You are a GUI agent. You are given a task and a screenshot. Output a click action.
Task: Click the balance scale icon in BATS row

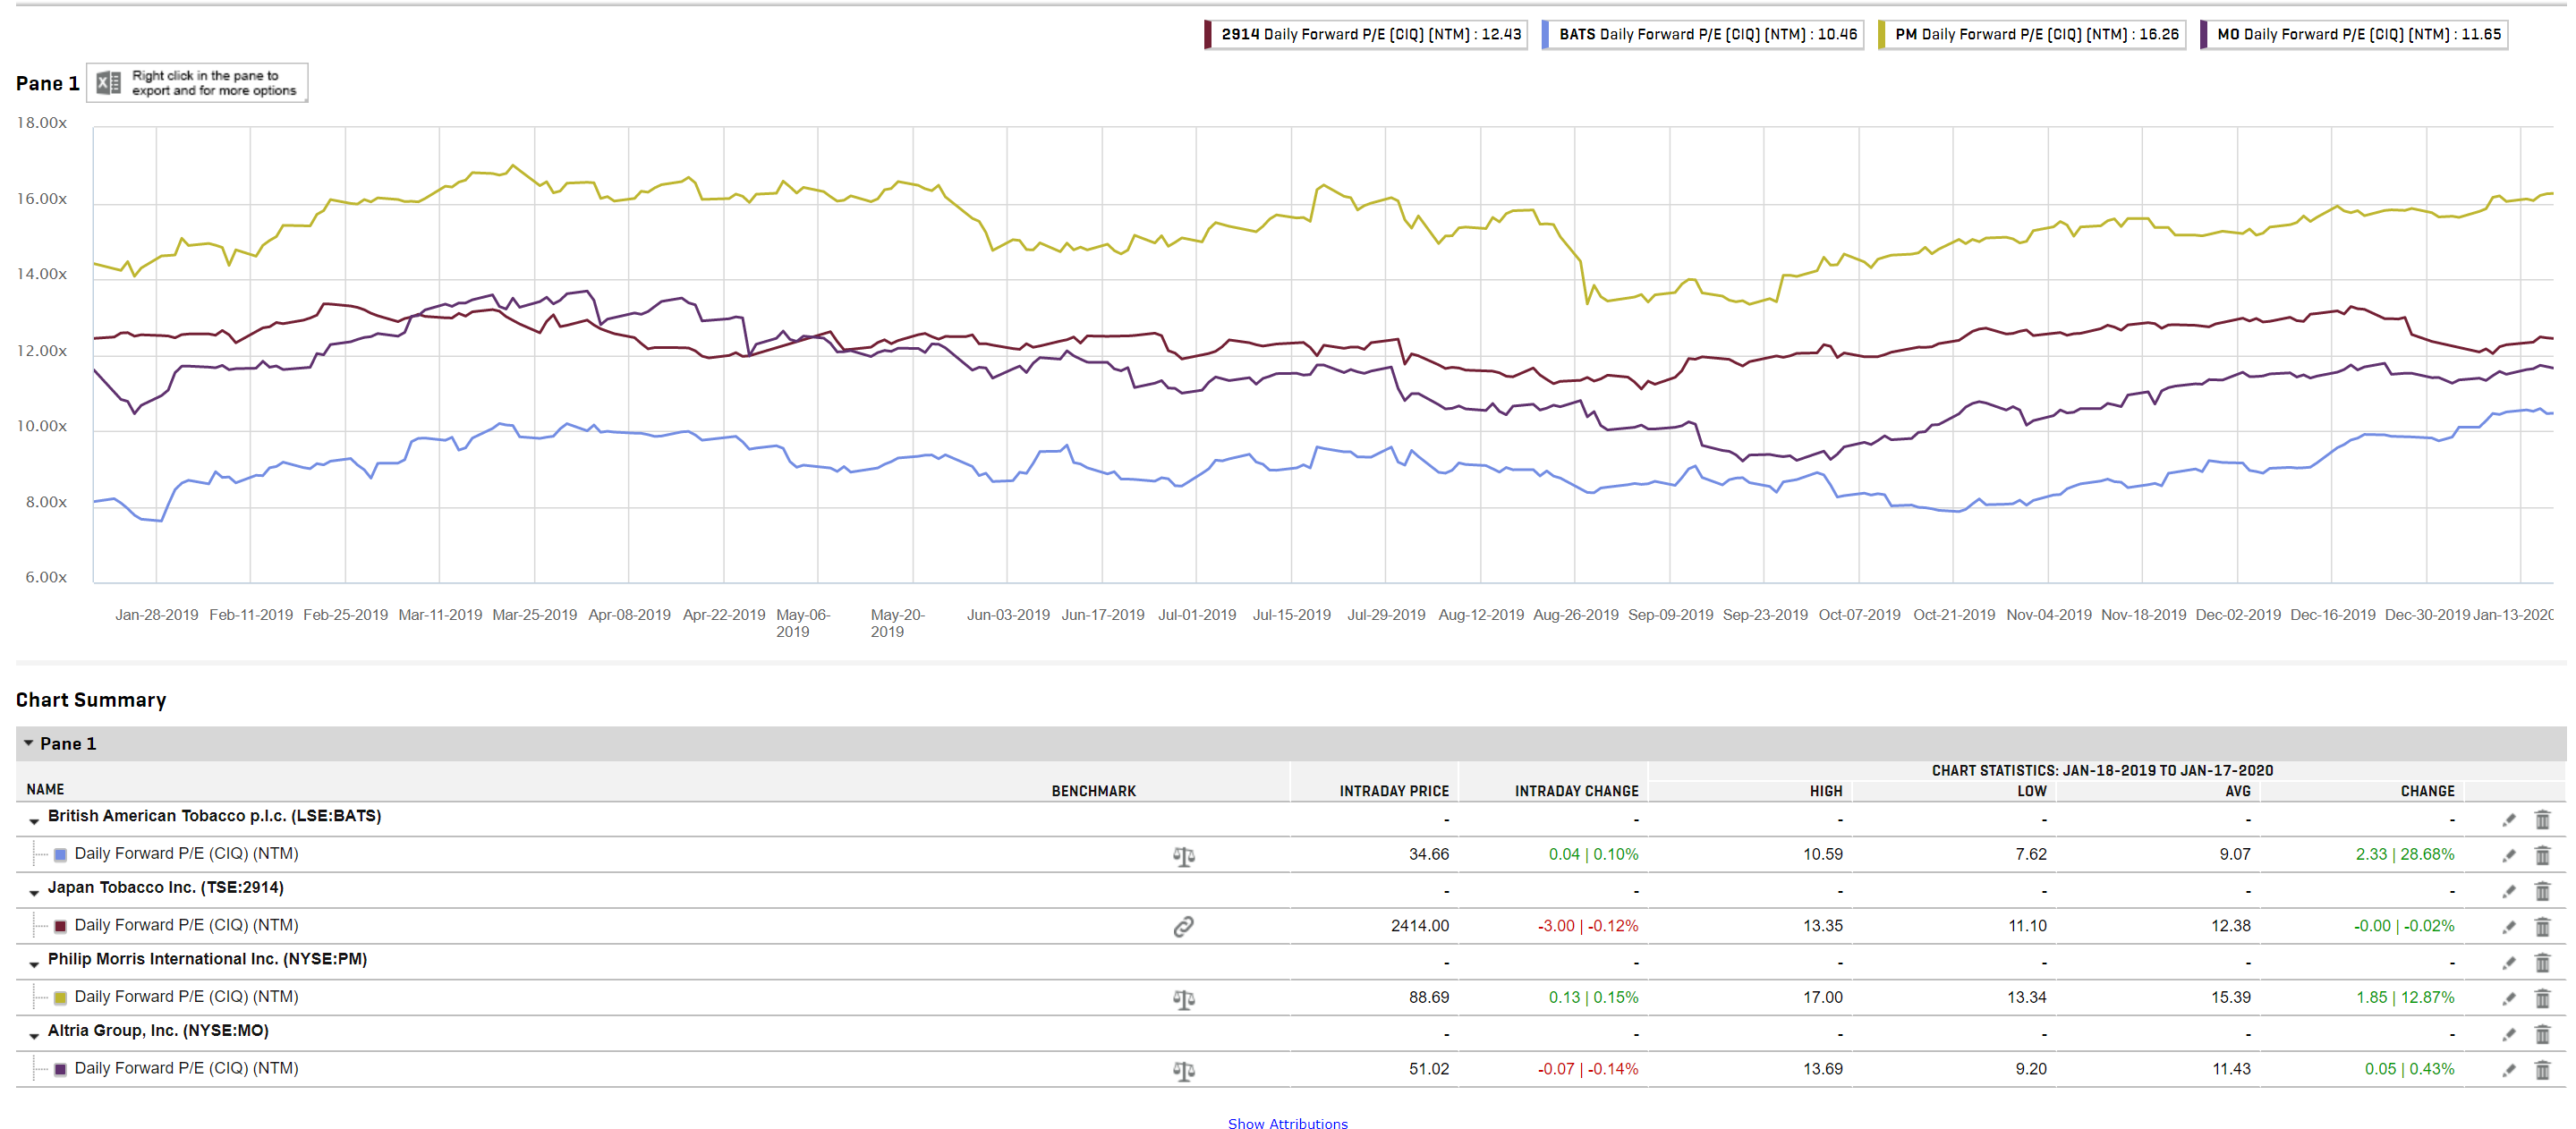point(1183,856)
